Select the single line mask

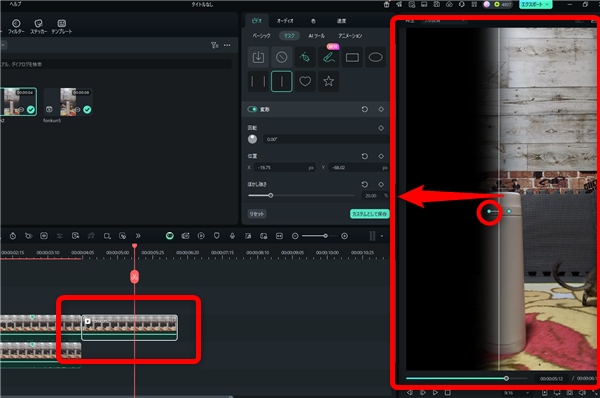282,81
